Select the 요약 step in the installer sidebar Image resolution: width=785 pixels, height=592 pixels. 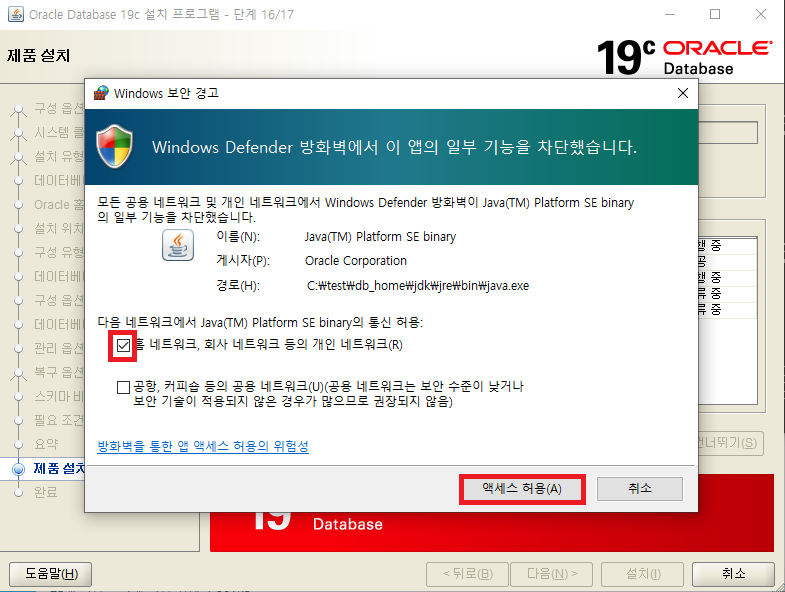click(46, 444)
